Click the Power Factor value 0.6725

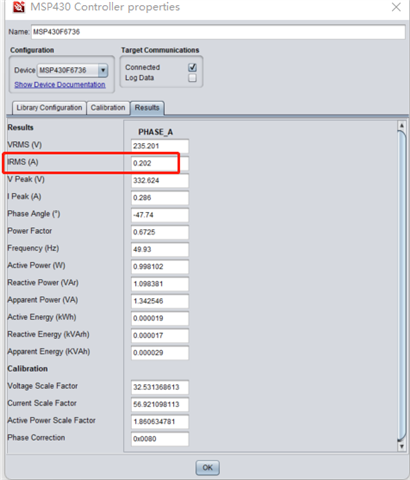160,232
